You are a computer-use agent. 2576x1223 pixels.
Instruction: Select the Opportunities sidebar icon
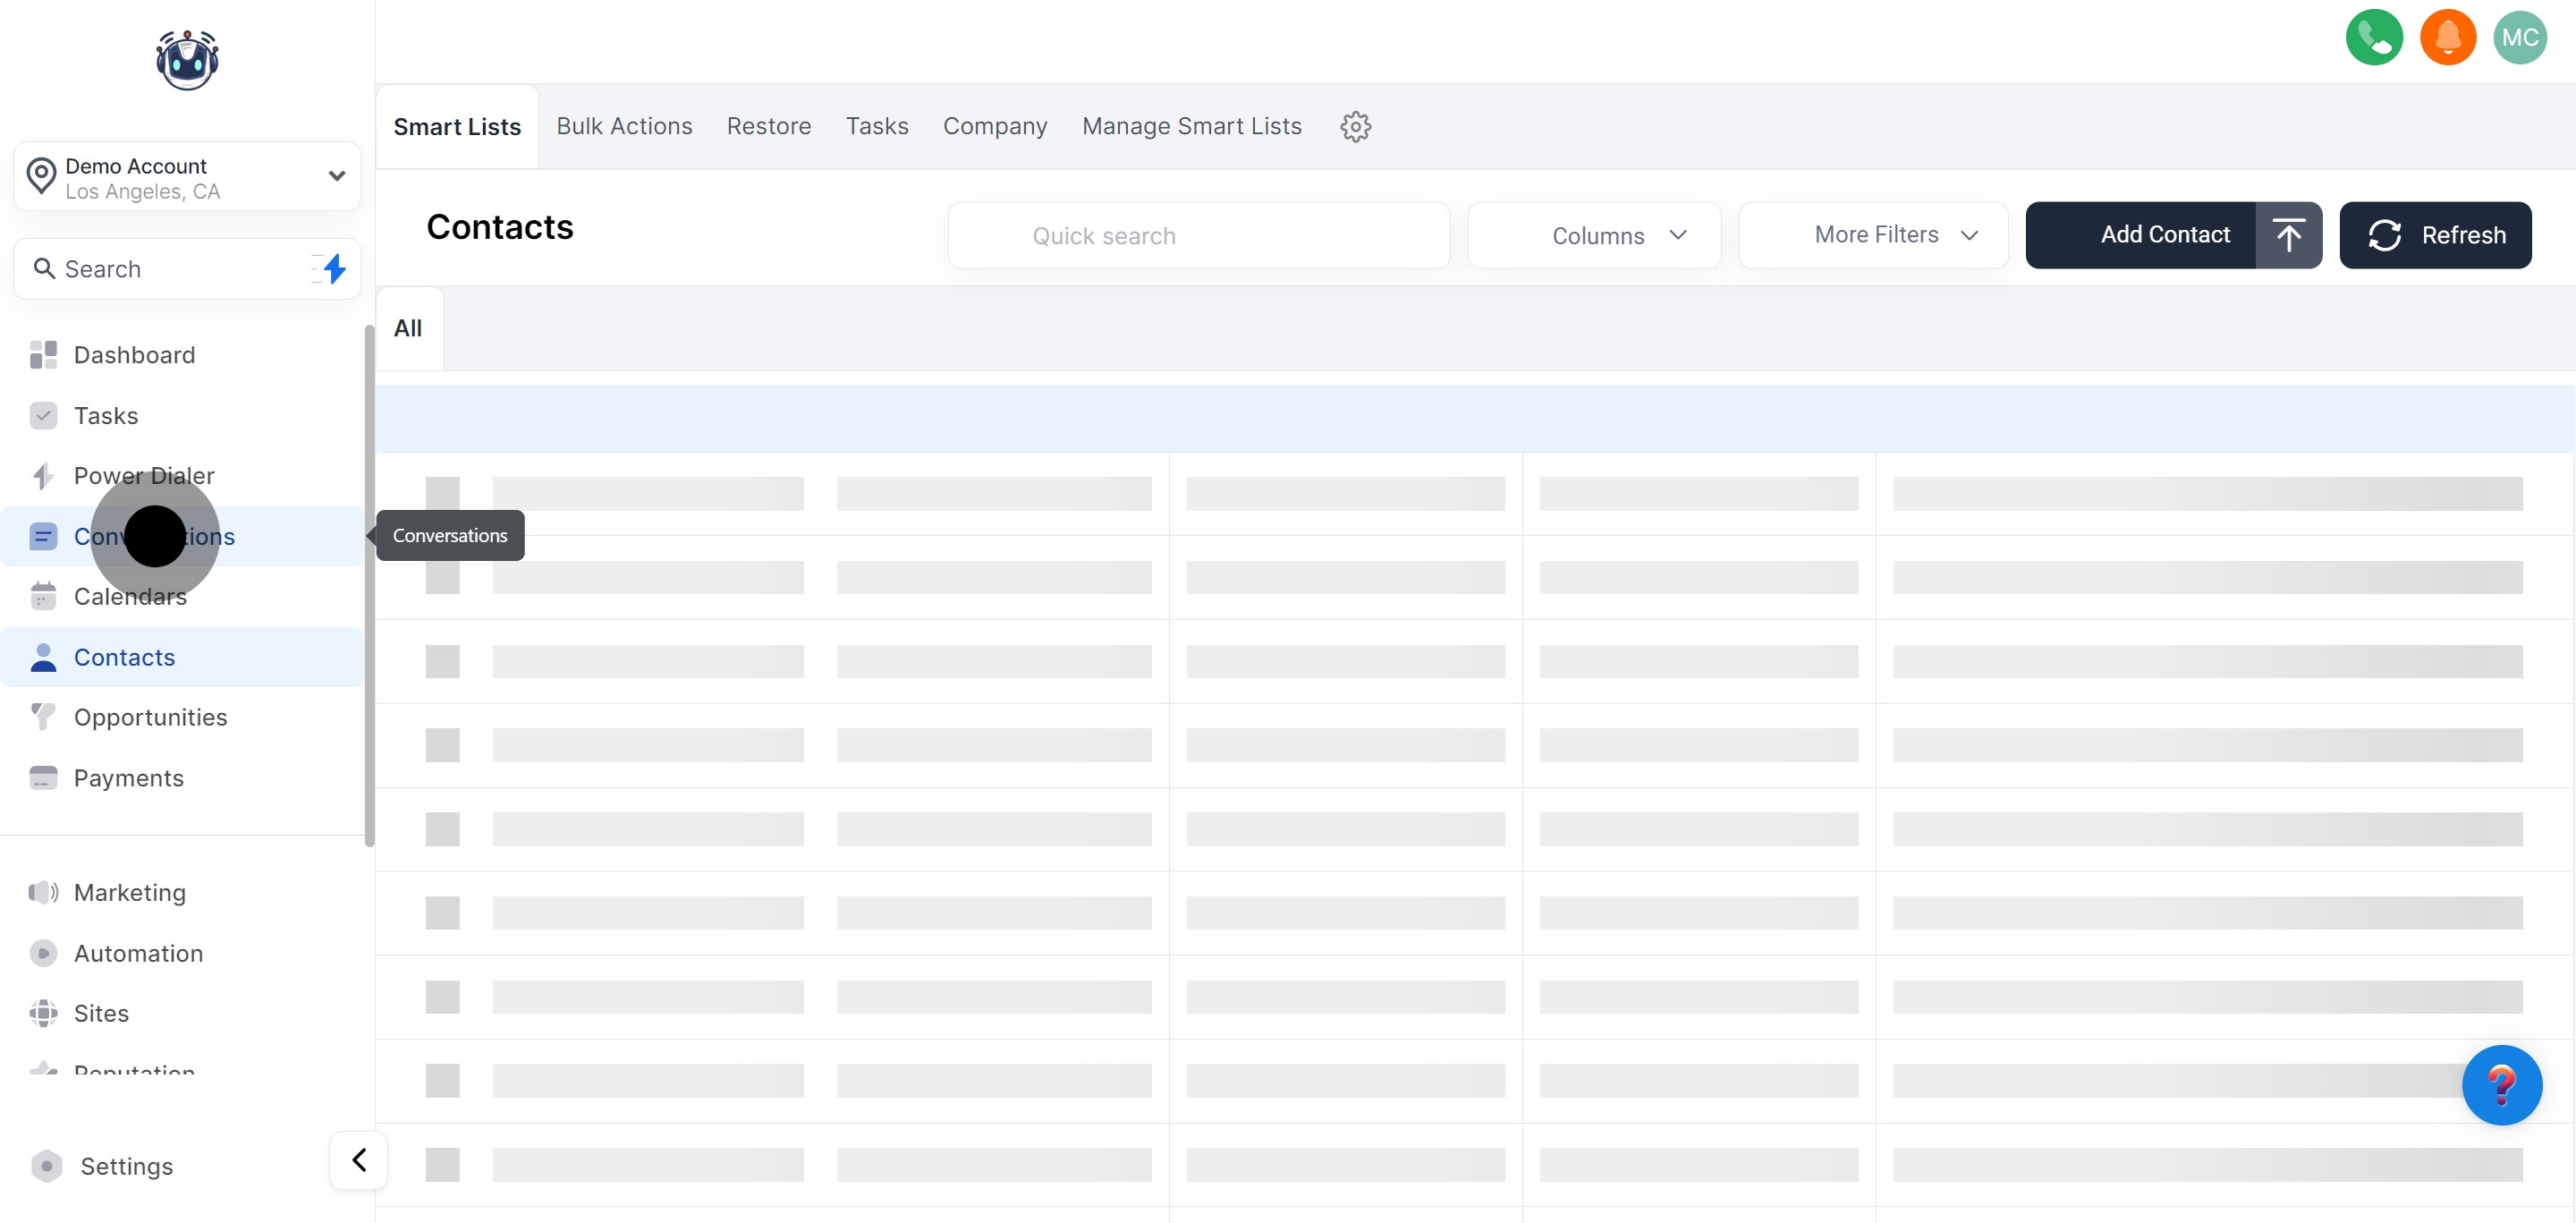point(44,717)
